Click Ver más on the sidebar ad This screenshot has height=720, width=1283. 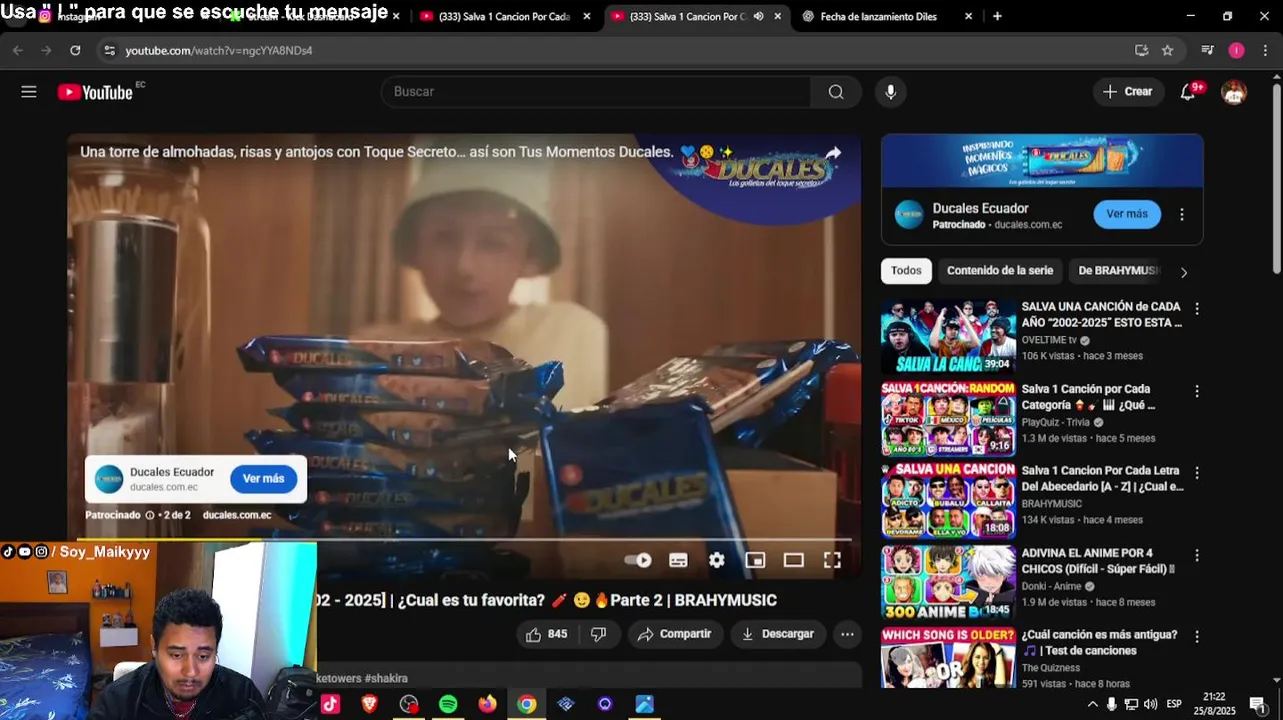(1127, 214)
